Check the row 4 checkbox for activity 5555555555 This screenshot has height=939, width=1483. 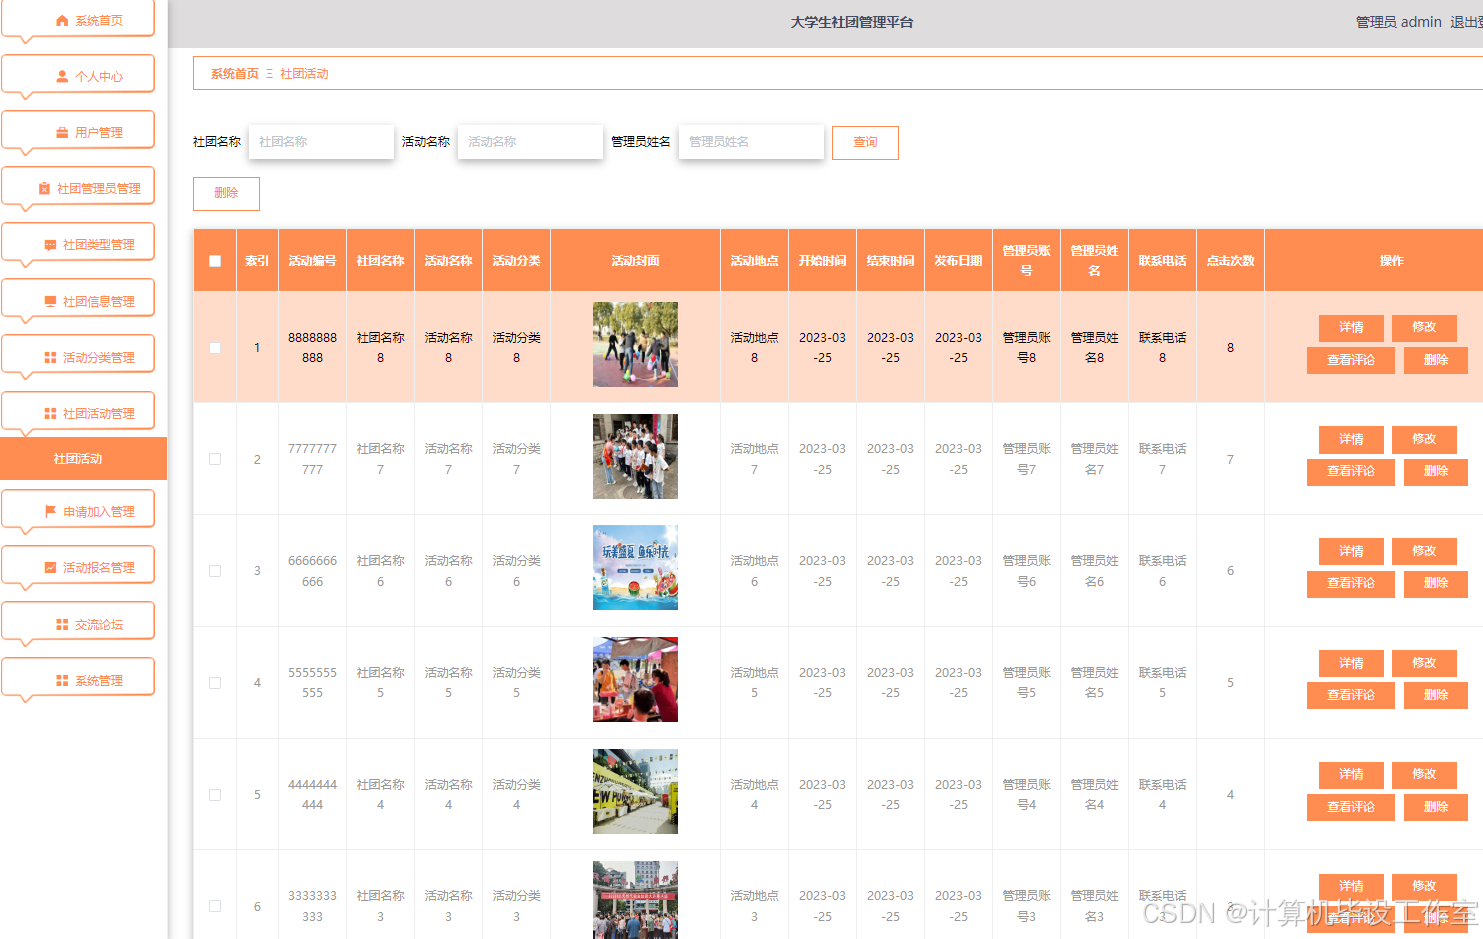coord(215,683)
